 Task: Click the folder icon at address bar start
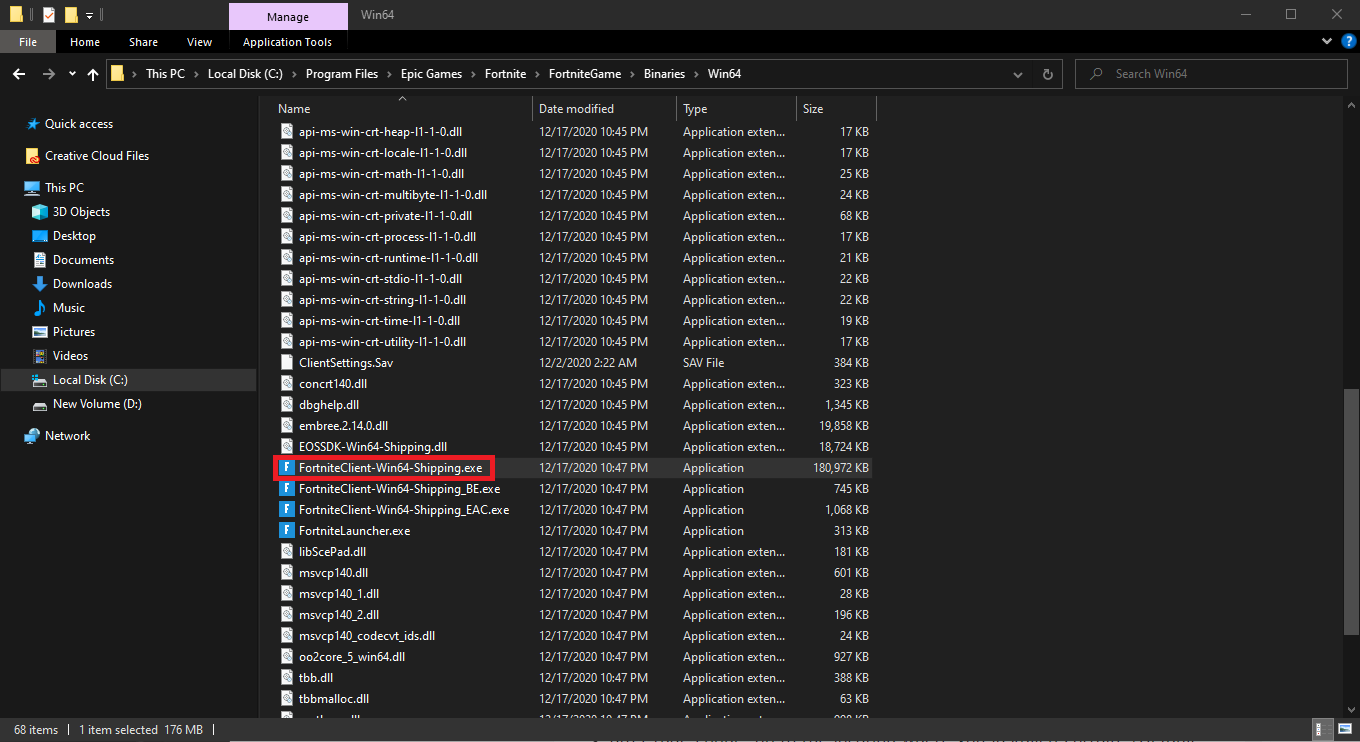click(118, 74)
